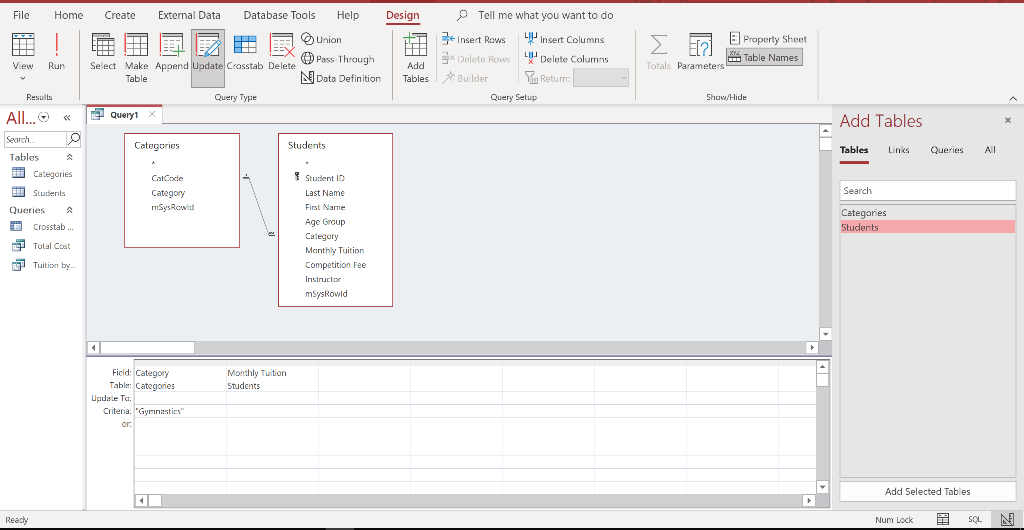1024x530 pixels.
Task: Click the Add Tables search box
Action: 927,191
